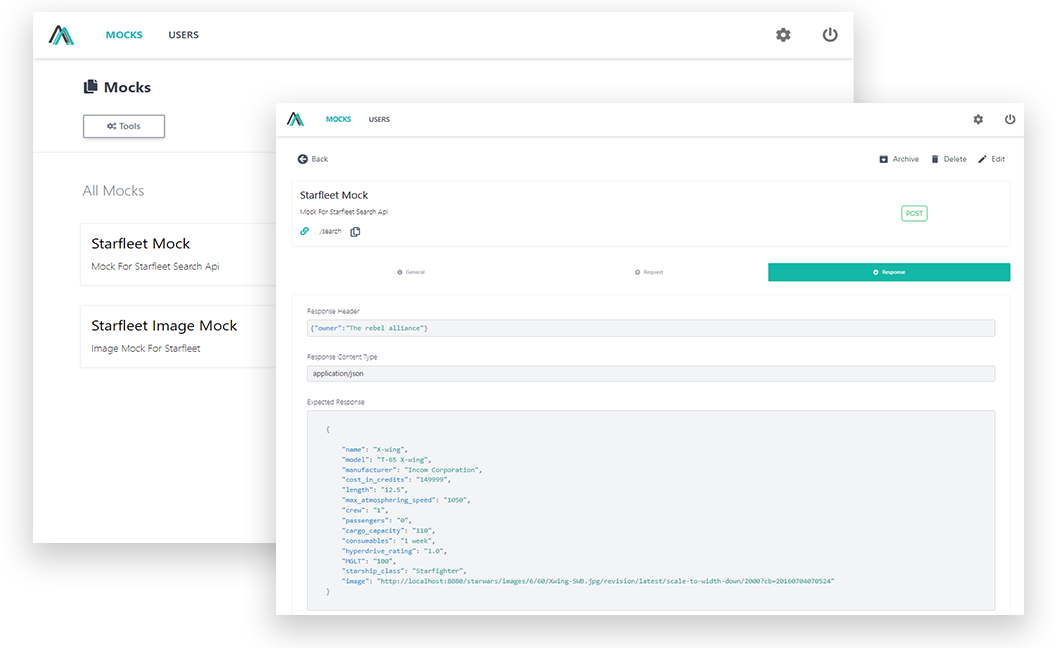Click the image URL line in the JSON
Viewport: 1057px width, 648px height.
(588, 581)
